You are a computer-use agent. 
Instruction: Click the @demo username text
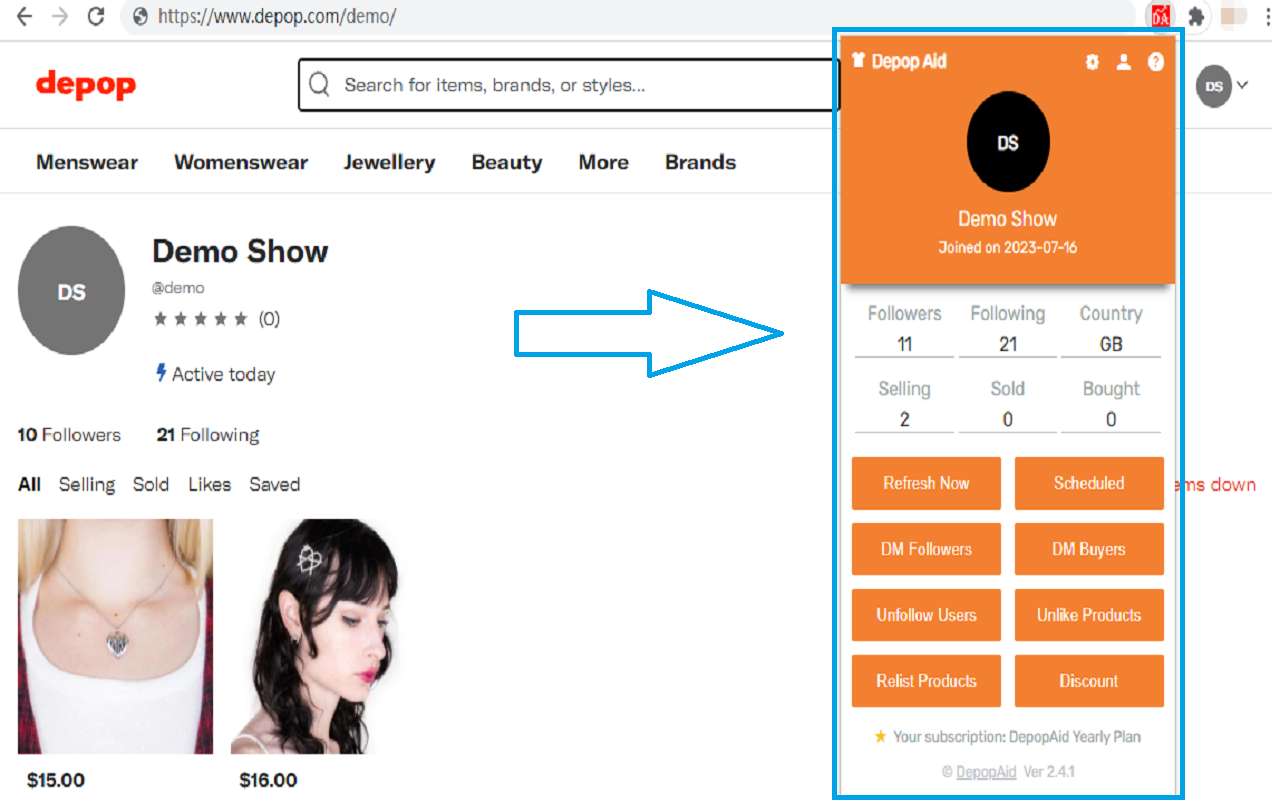point(178,288)
